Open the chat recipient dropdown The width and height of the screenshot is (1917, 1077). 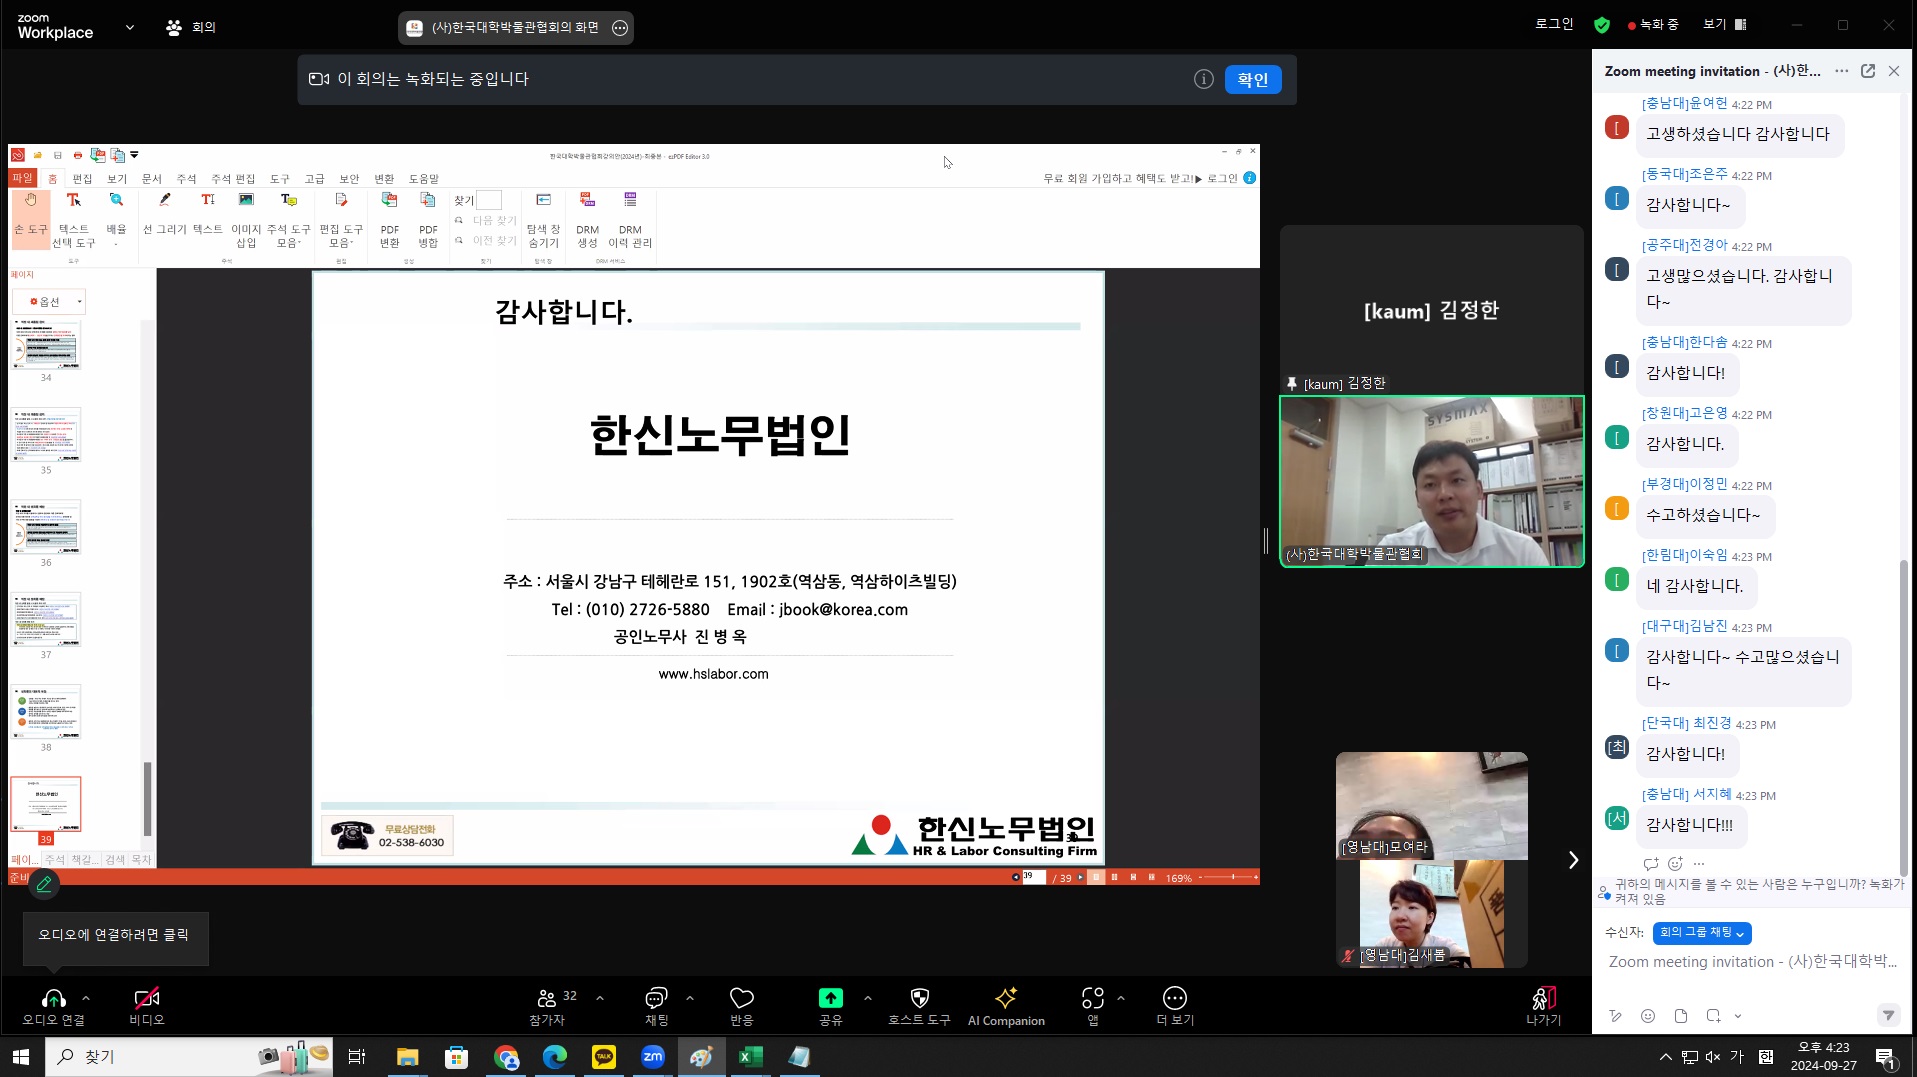click(1702, 932)
